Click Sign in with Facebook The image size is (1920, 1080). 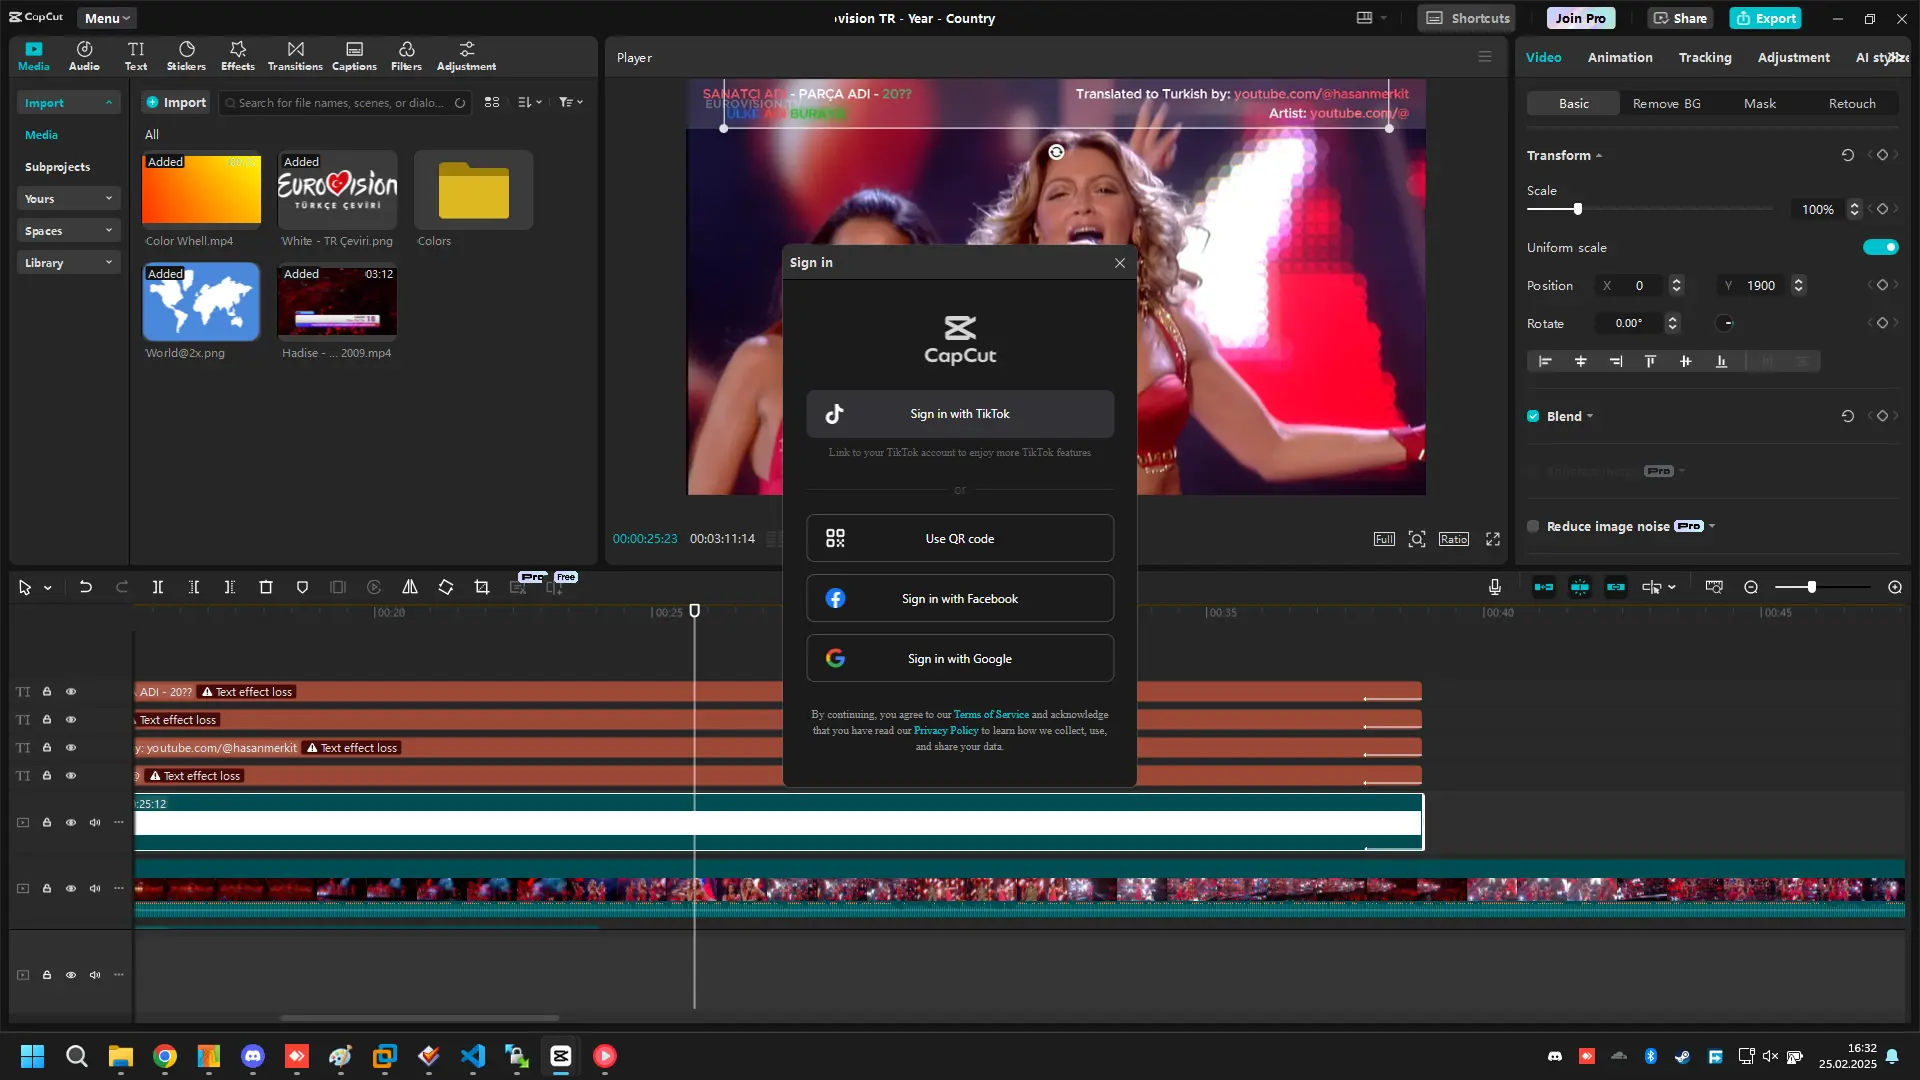click(960, 599)
